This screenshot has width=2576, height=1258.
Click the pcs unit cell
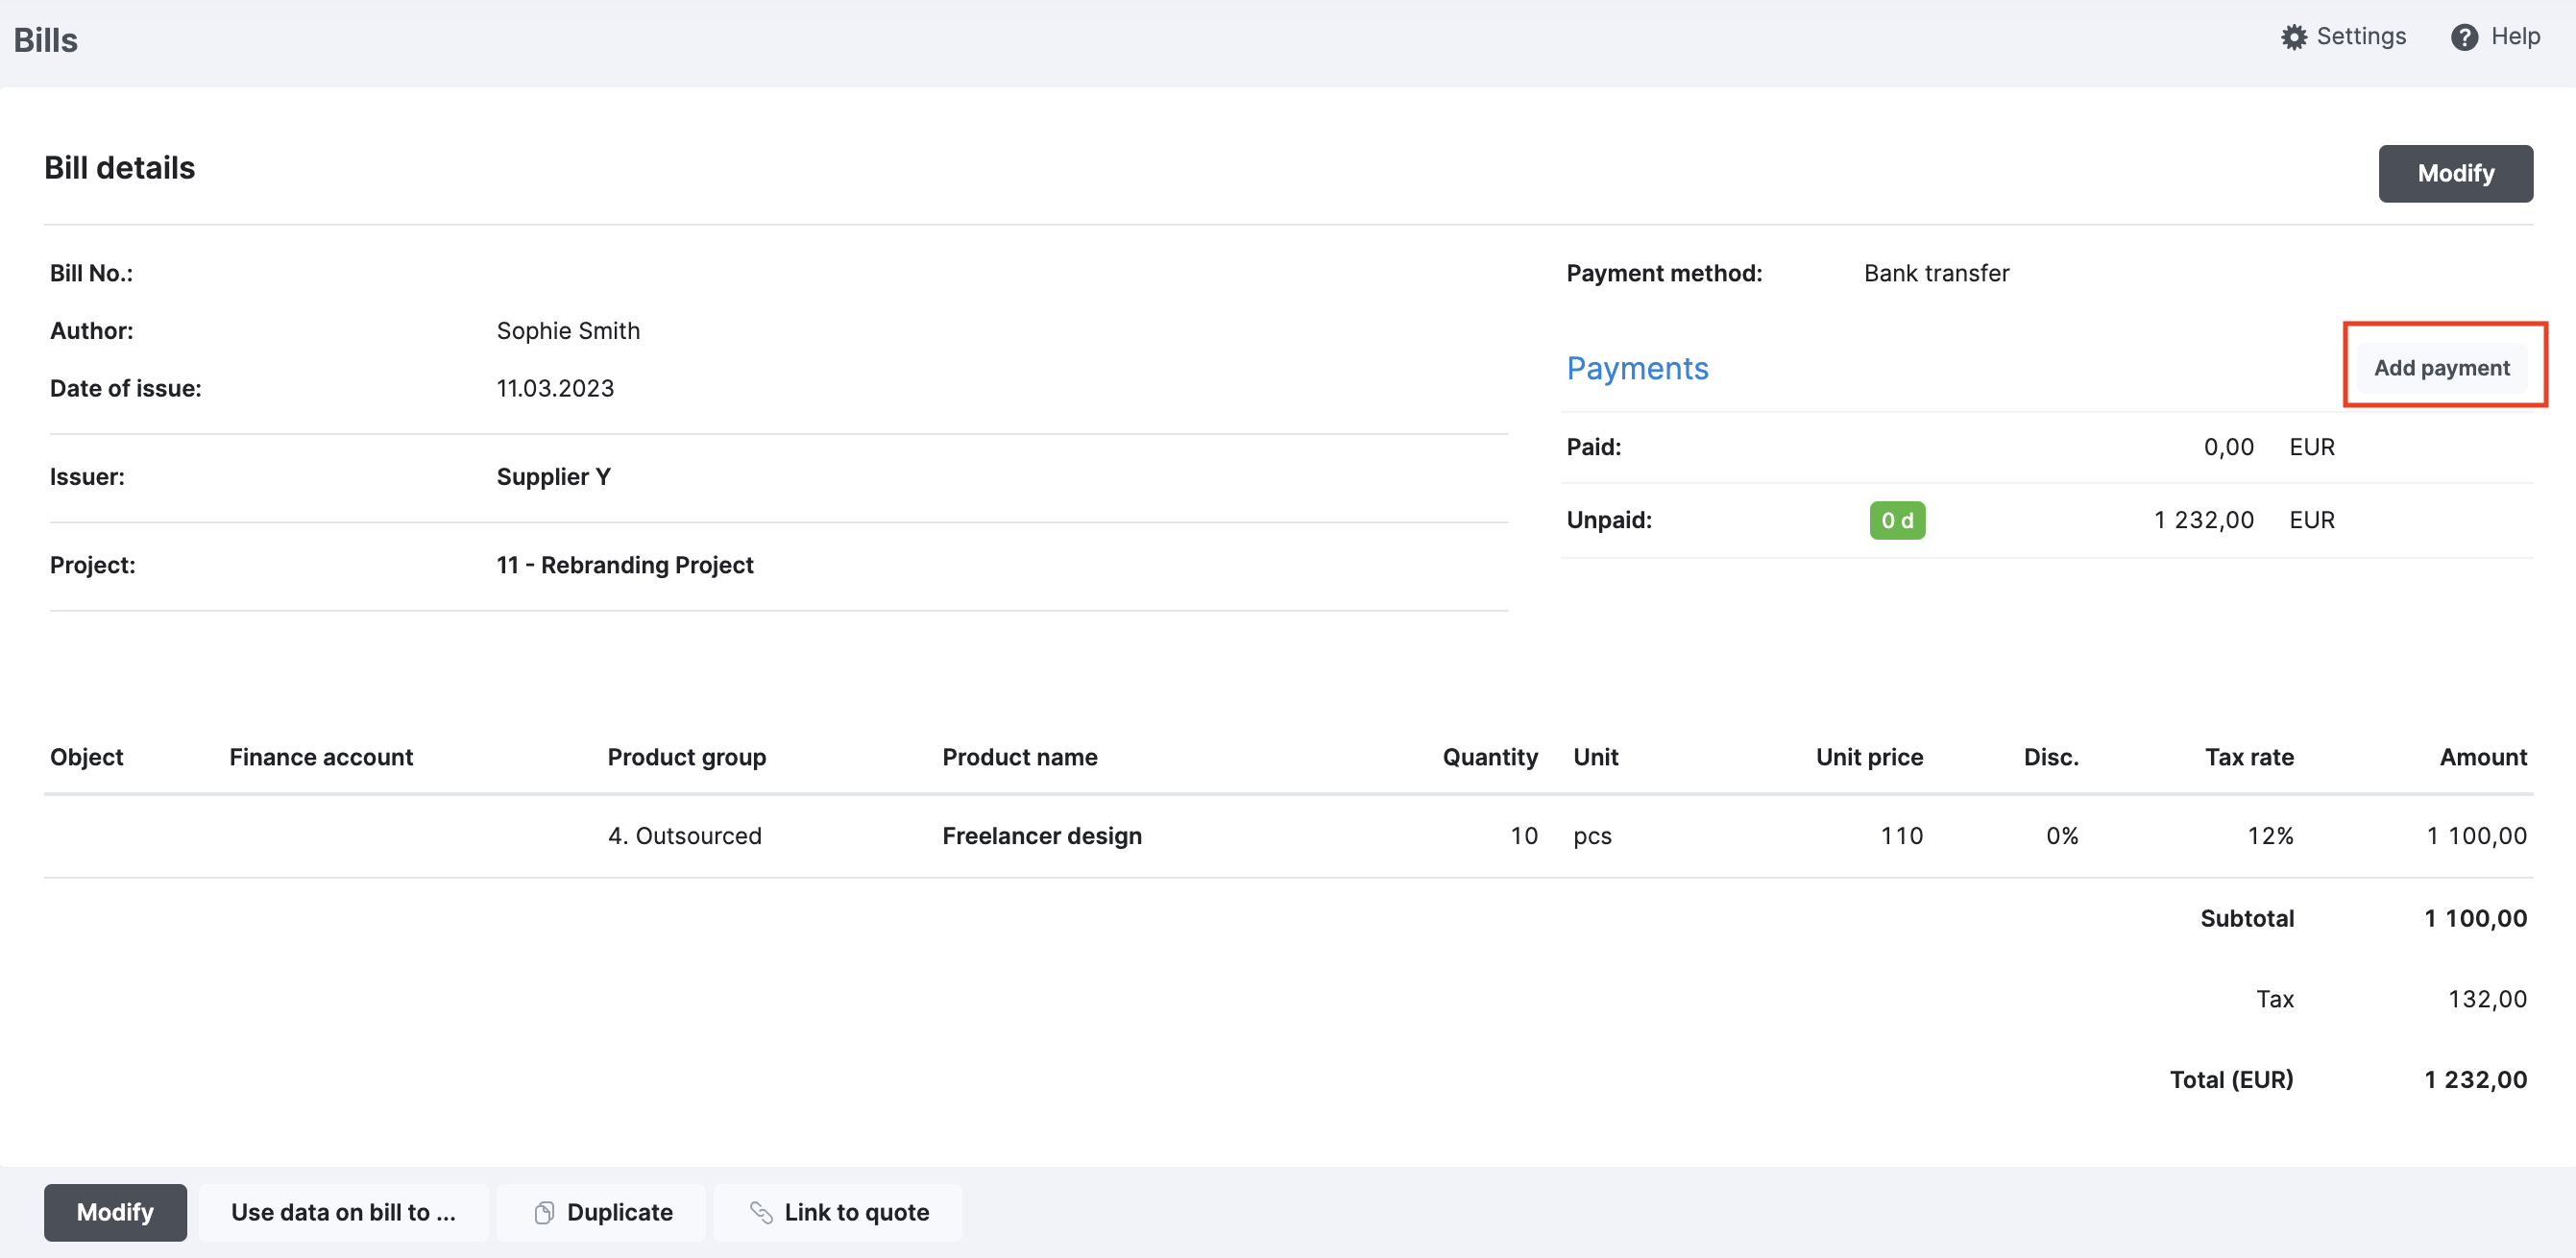[1592, 836]
